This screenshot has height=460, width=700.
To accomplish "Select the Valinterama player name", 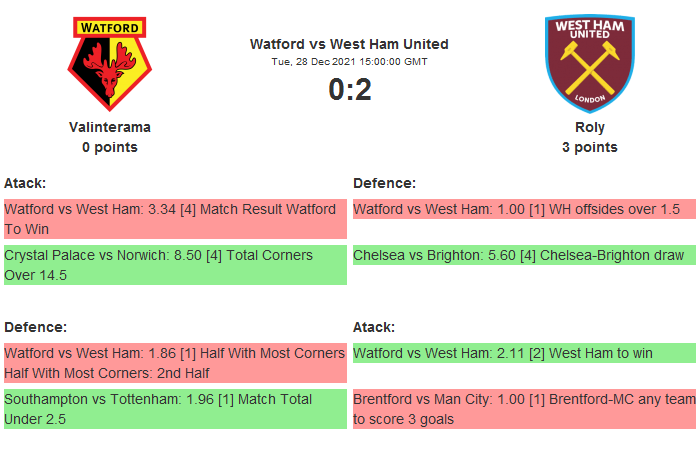I will point(110,128).
